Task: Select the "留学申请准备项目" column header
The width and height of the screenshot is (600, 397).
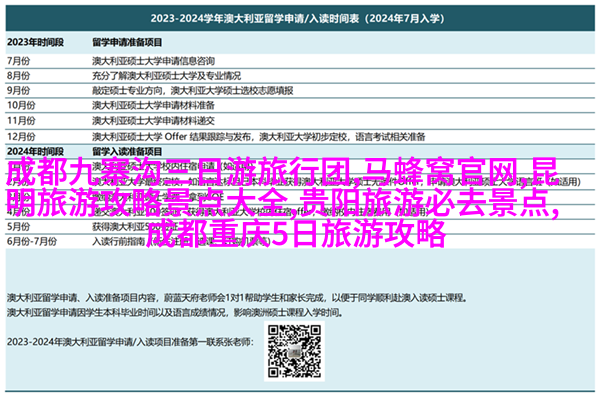Action: 127,42
